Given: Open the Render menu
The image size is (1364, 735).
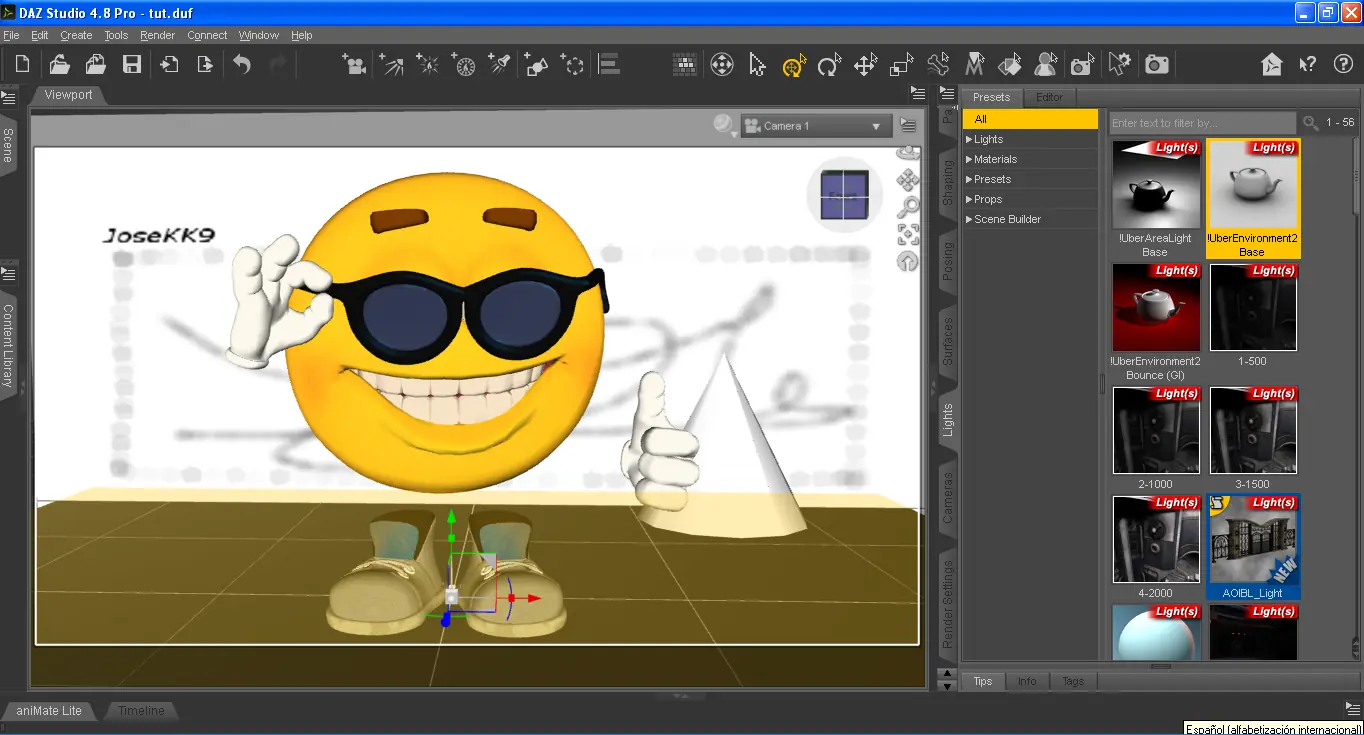Looking at the screenshot, I should point(157,35).
